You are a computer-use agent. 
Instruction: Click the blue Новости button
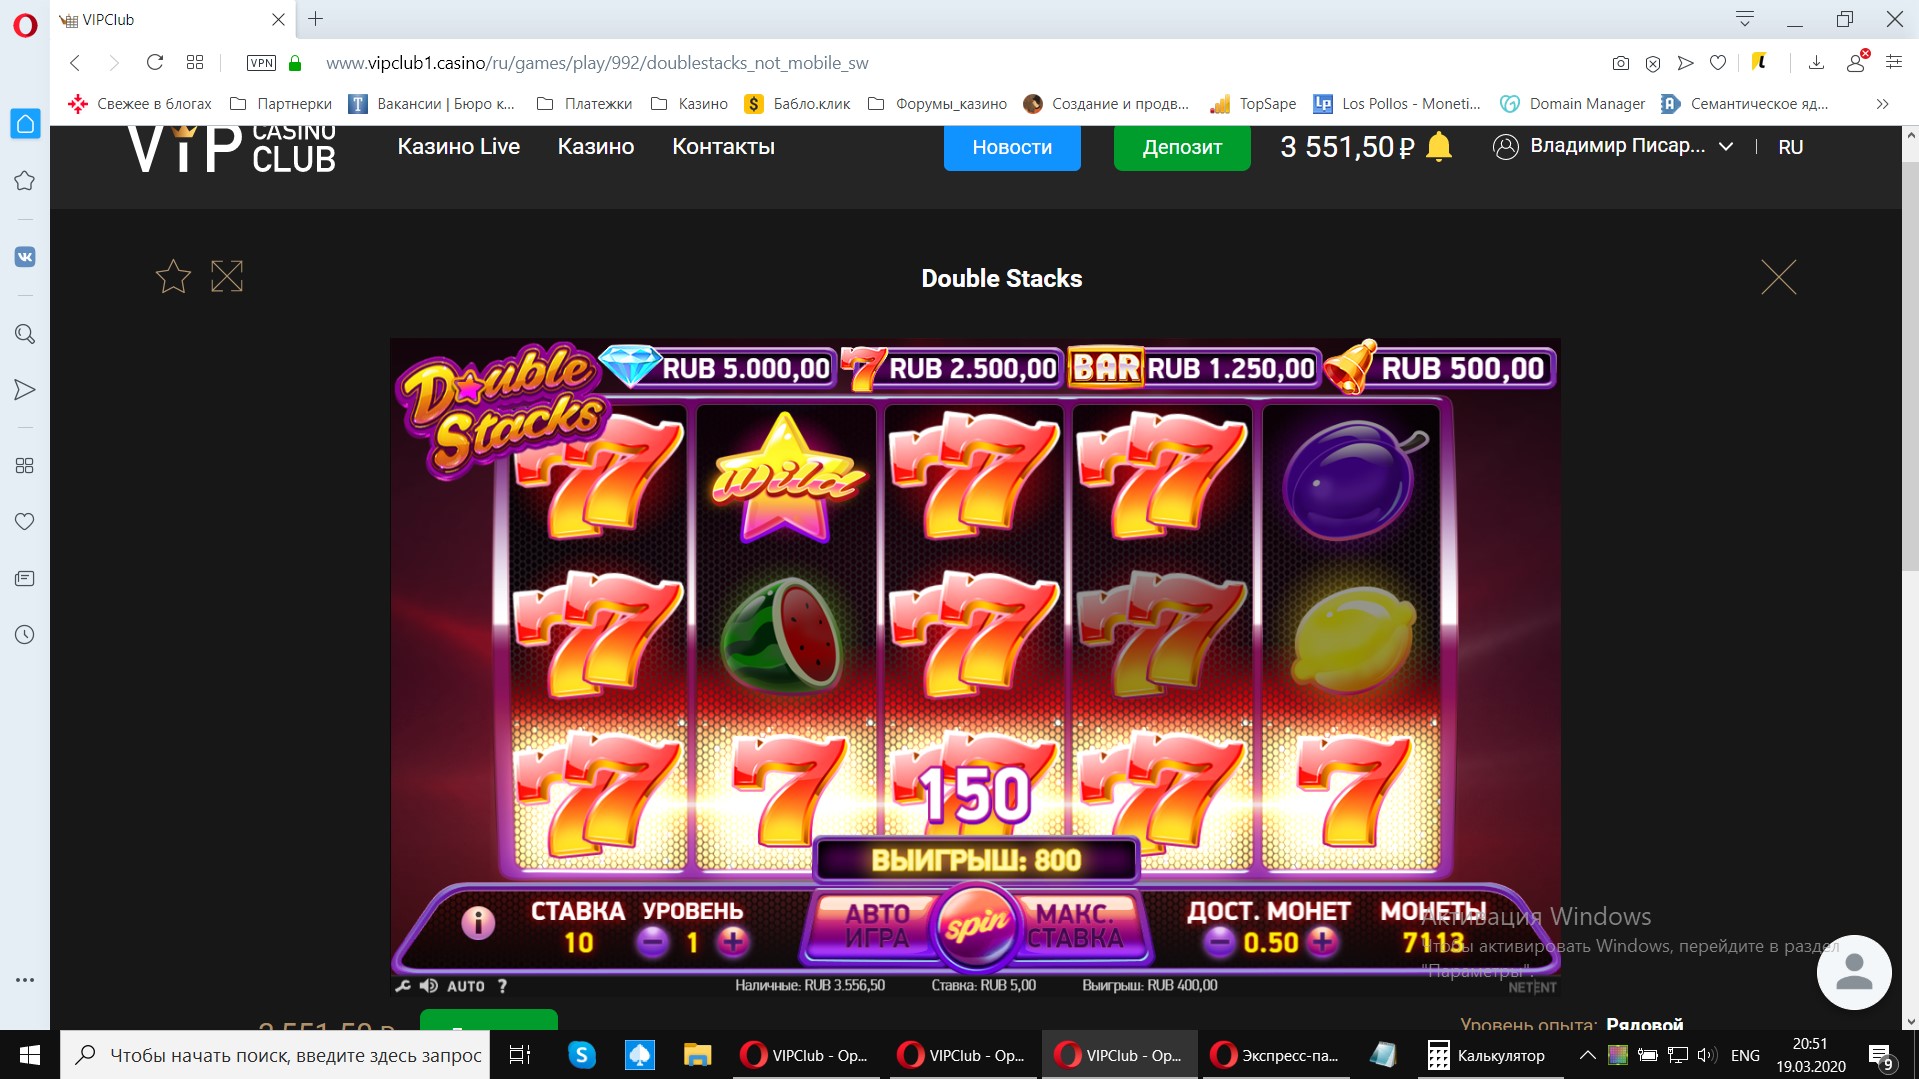pos(1012,147)
